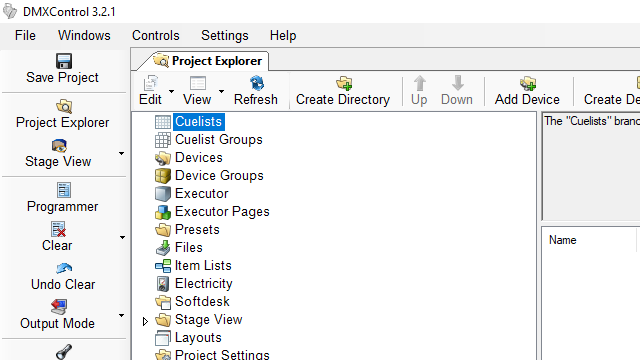
Task: Select the Item Lists tree node
Action: [x=203, y=265]
